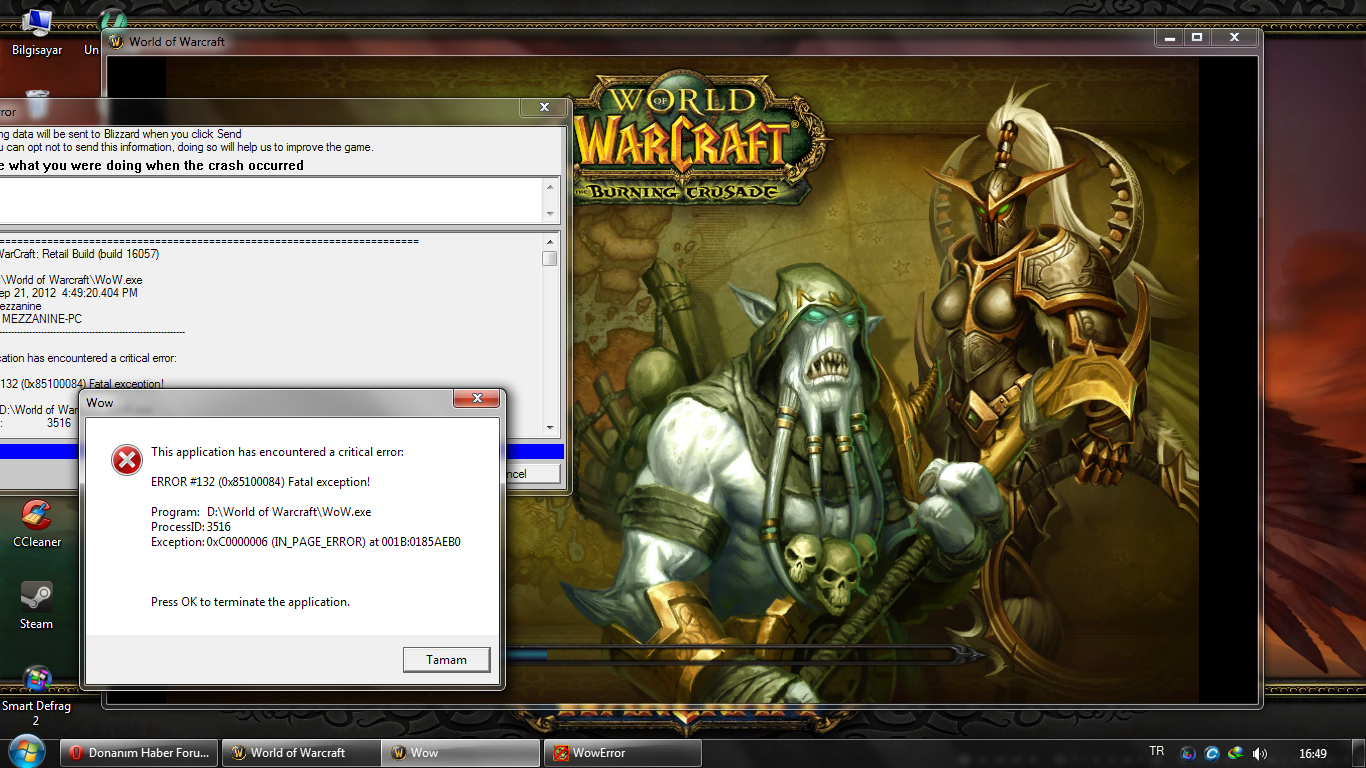Switch to the Wow taskbar button
Image resolution: width=1366 pixels, height=768 pixels.
click(461, 753)
